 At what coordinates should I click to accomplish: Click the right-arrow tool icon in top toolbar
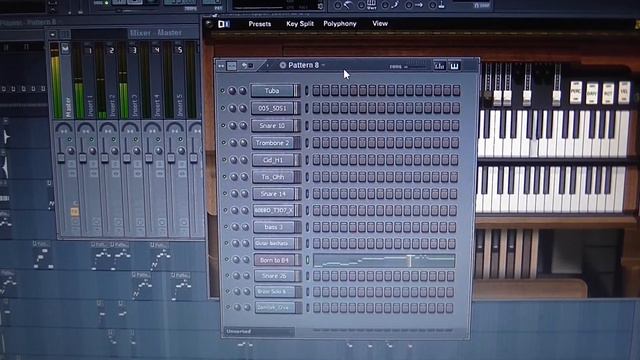(x=419, y=5)
